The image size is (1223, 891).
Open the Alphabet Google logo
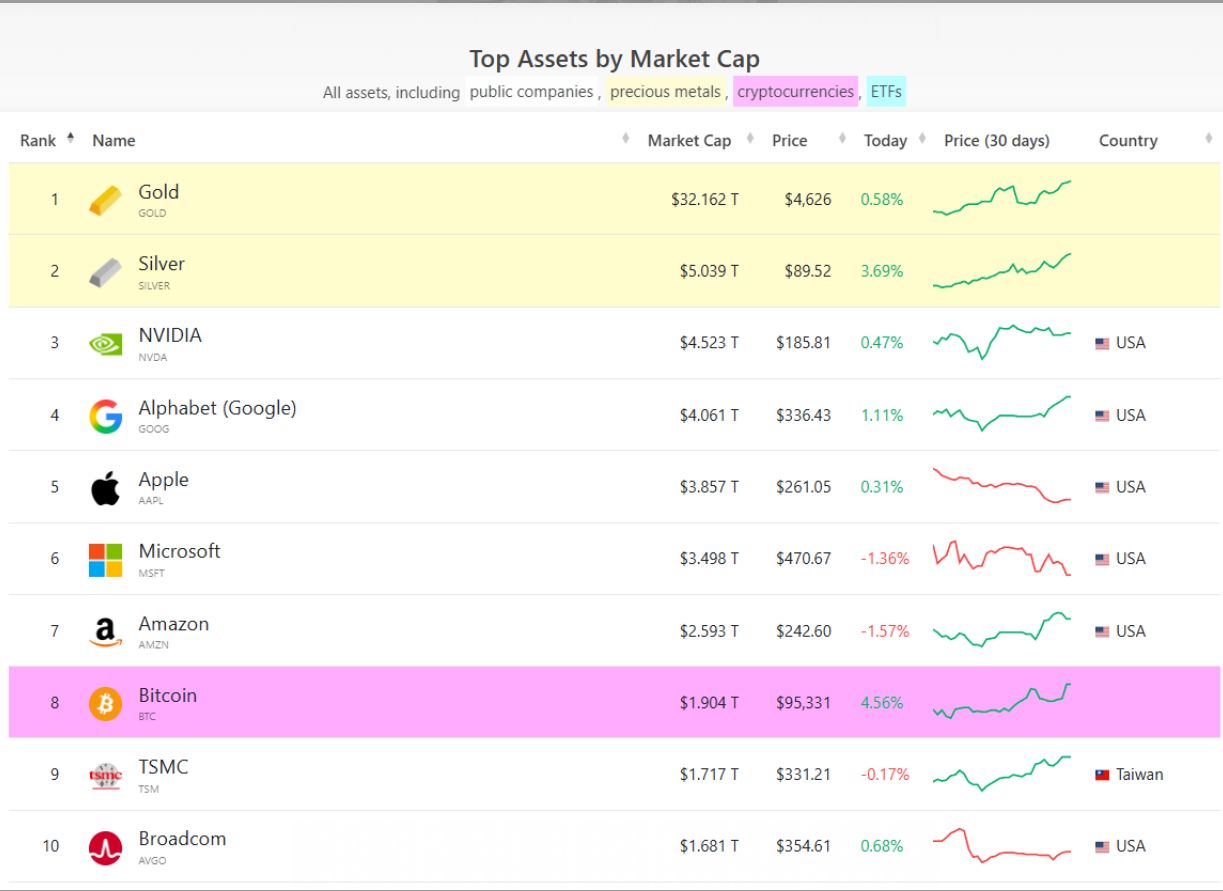coord(105,416)
